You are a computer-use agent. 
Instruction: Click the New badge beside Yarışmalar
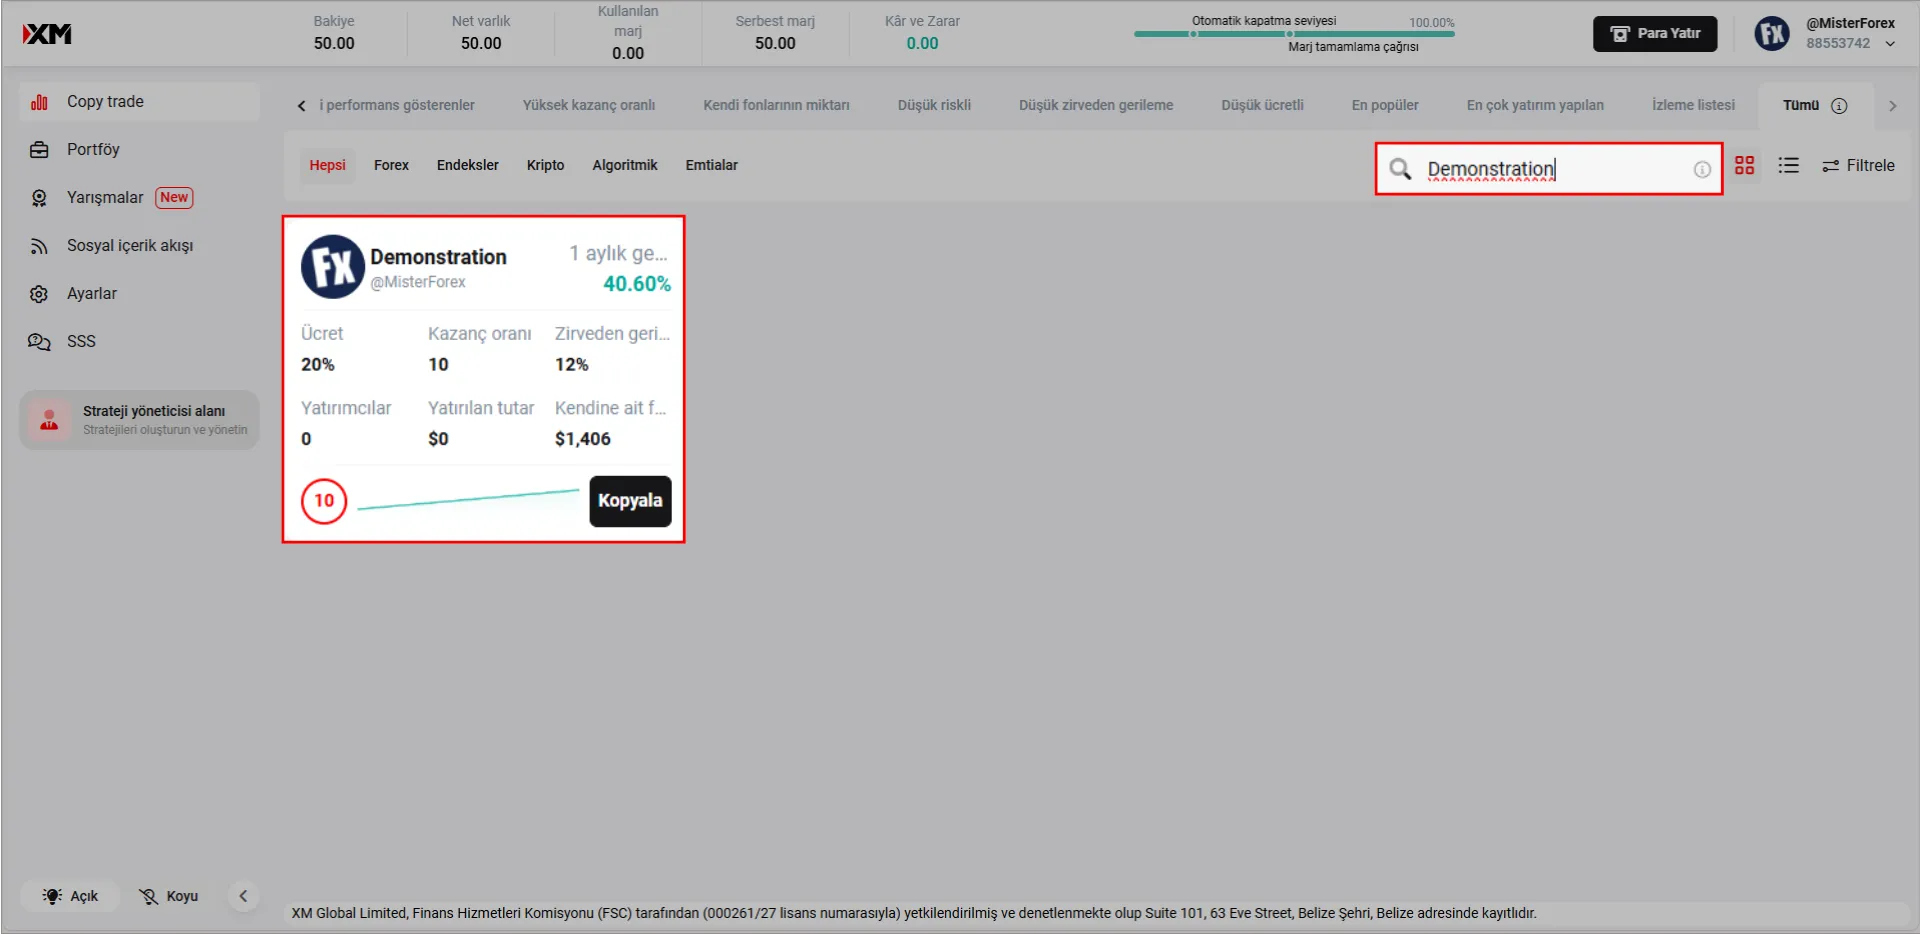(174, 198)
